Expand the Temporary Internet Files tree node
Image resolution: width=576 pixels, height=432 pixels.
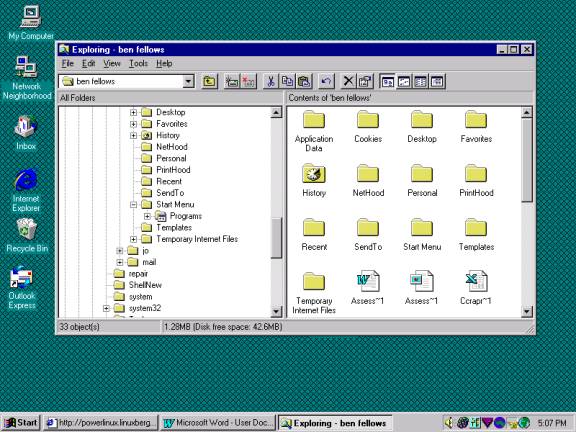133,240
